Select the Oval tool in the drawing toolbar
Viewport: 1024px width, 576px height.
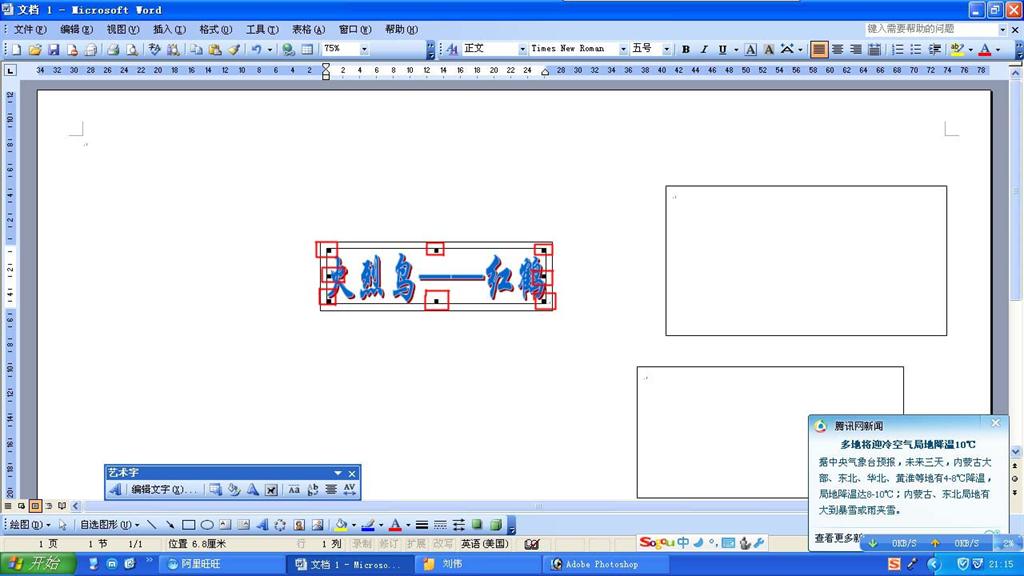[206, 525]
